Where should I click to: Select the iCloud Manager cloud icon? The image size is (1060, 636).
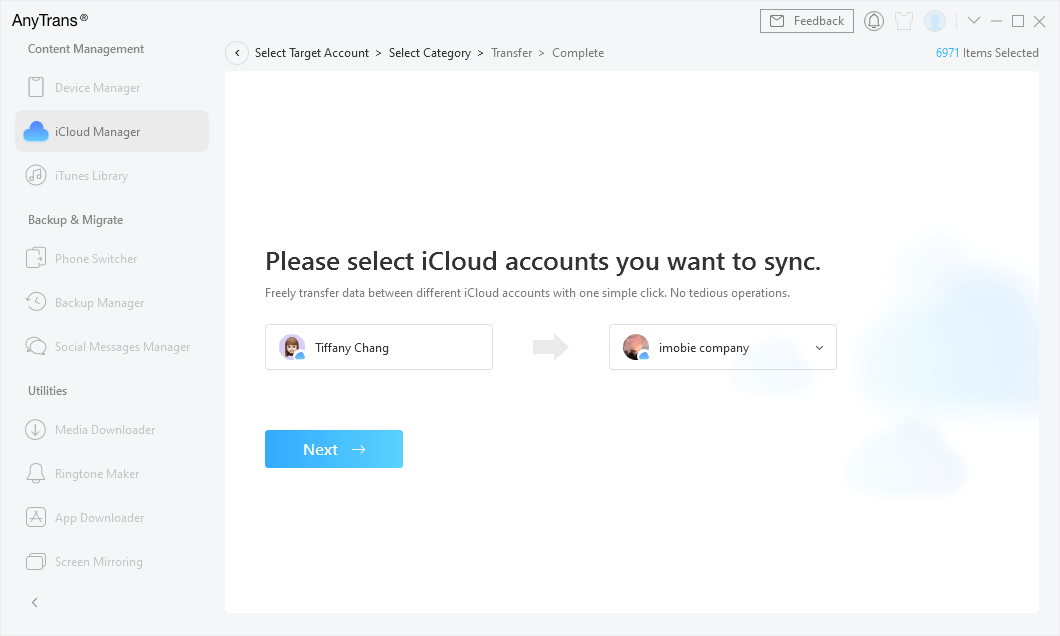[x=36, y=132]
